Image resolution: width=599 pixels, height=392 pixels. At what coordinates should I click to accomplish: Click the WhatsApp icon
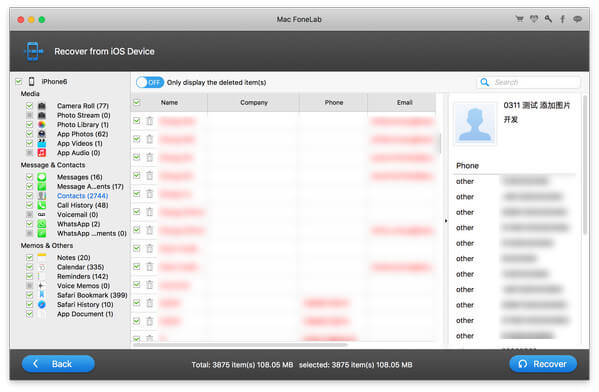coord(42,224)
